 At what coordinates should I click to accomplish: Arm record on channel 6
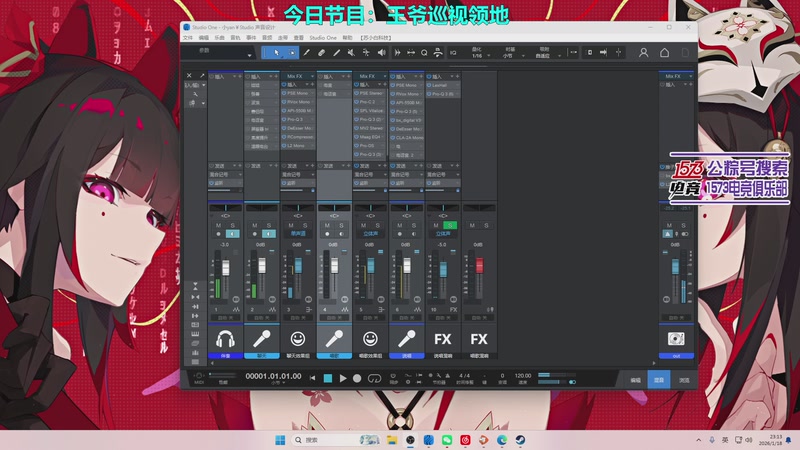click(399, 234)
